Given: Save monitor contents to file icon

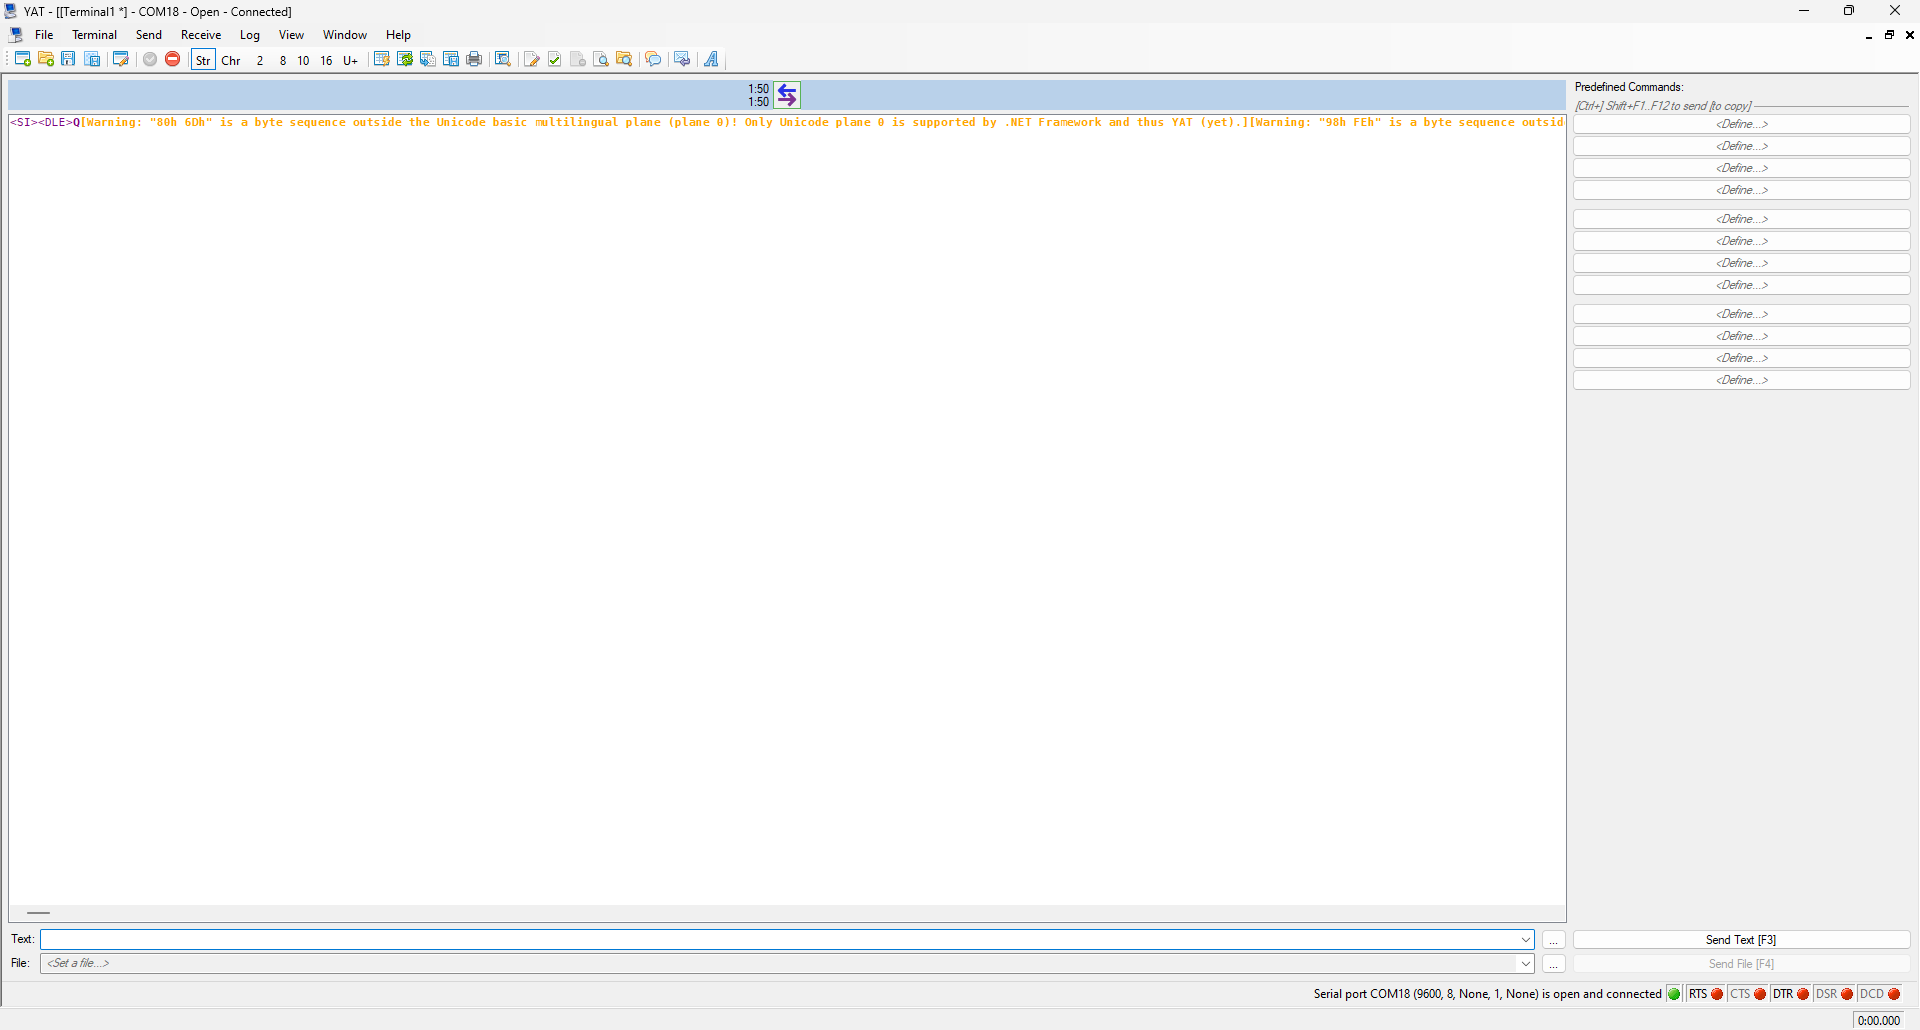Looking at the screenshot, I should [x=451, y=59].
